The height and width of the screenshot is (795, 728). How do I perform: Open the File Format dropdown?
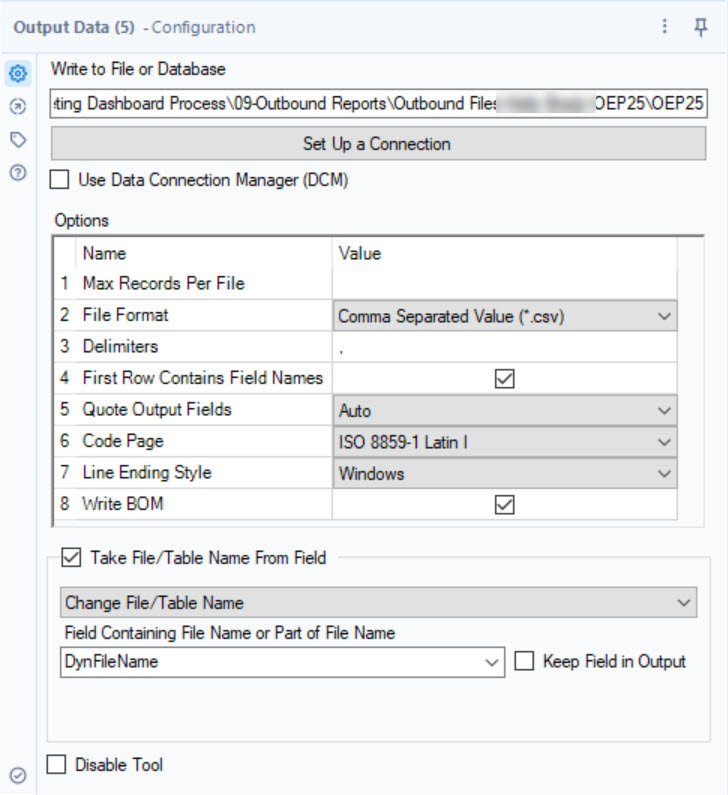point(505,316)
